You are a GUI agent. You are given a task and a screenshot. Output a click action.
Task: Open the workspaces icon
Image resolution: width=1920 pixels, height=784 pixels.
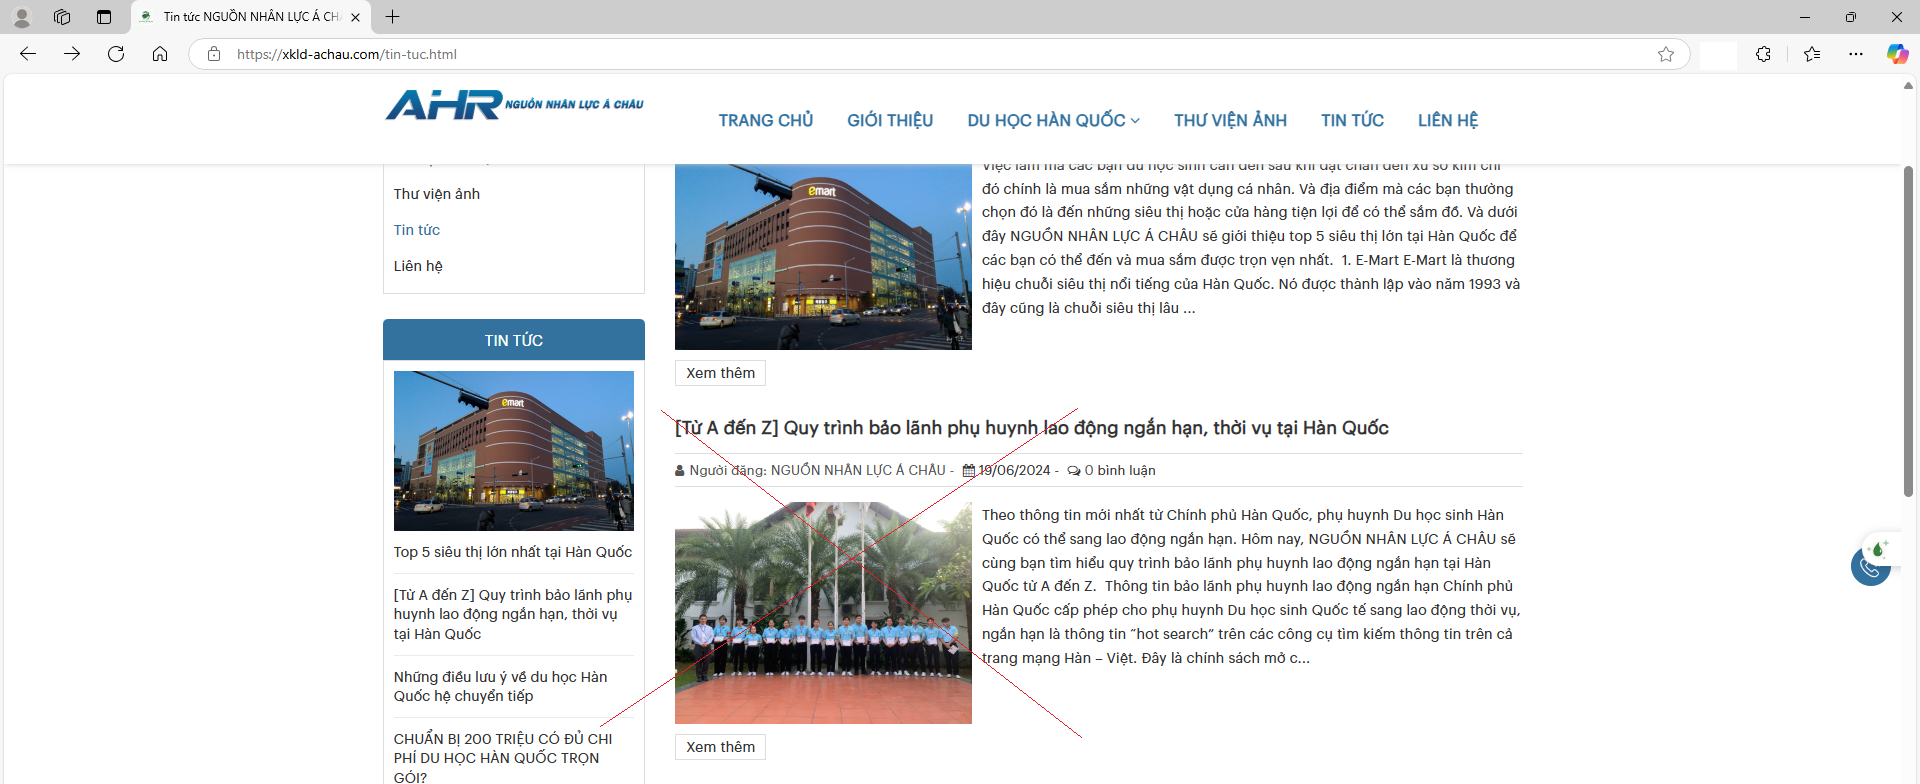62,17
